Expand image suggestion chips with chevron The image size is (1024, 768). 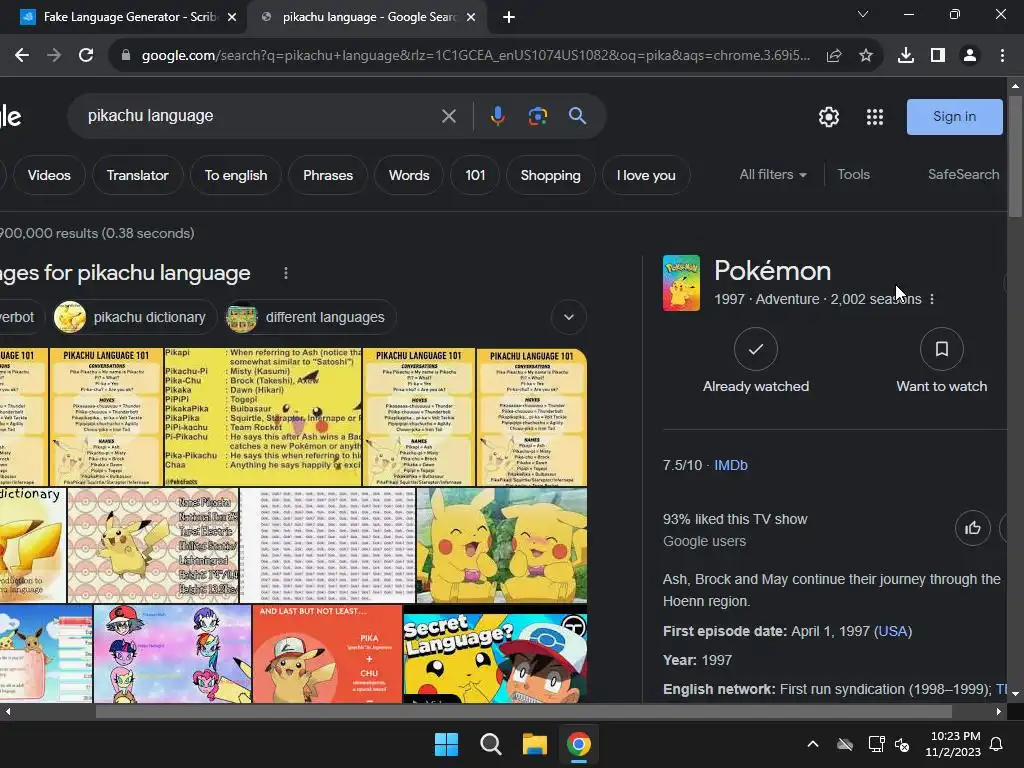(x=569, y=317)
